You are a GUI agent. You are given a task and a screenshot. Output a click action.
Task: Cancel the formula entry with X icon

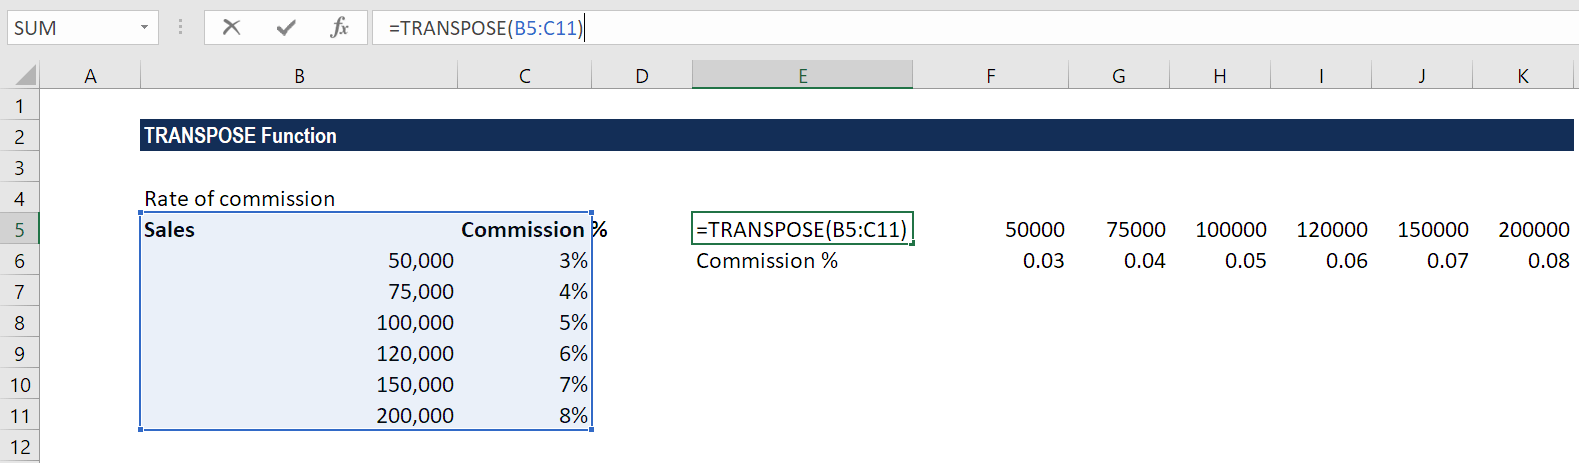point(231,27)
